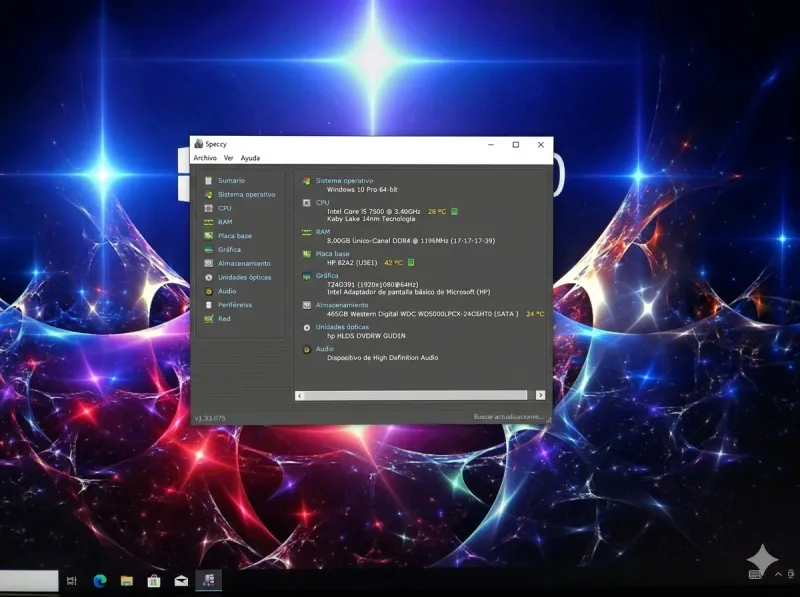The width and height of the screenshot is (800, 597).
Task: Open the CPU summary heading link
Action: point(322,203)
